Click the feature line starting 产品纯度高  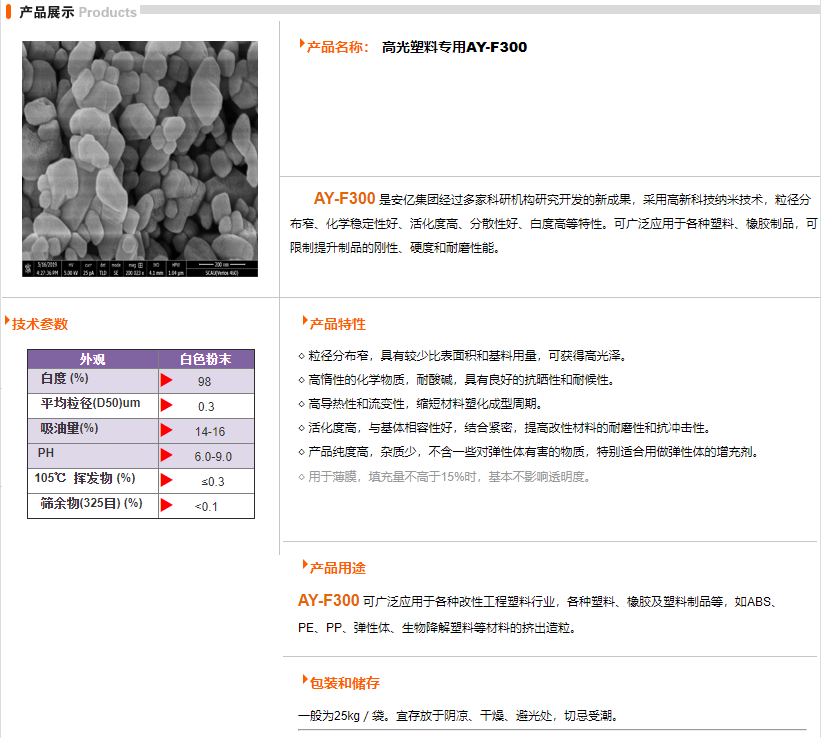click(528, 452)
